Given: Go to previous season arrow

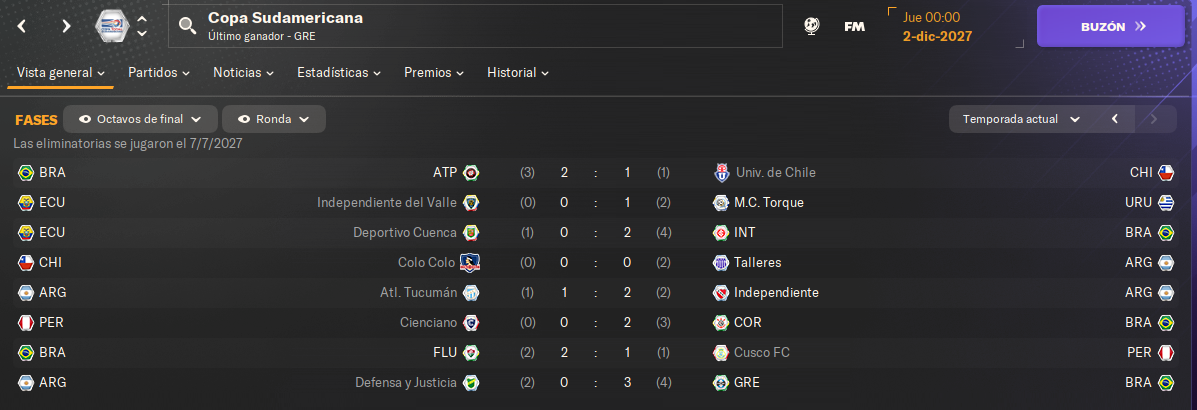Looking at the screenshot, I should [1115, 119].
